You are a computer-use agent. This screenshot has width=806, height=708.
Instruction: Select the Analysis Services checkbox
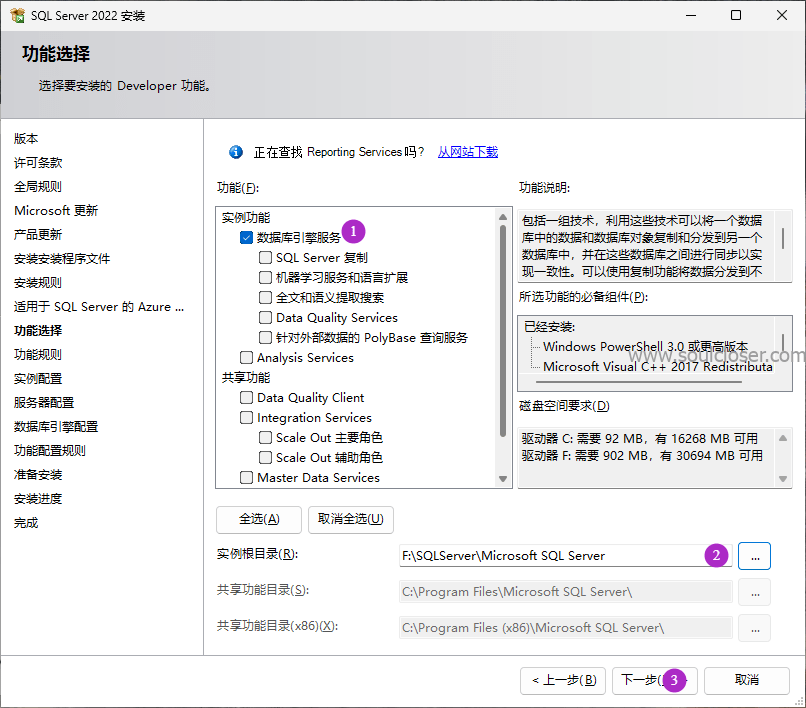click(x=246, y=357)
